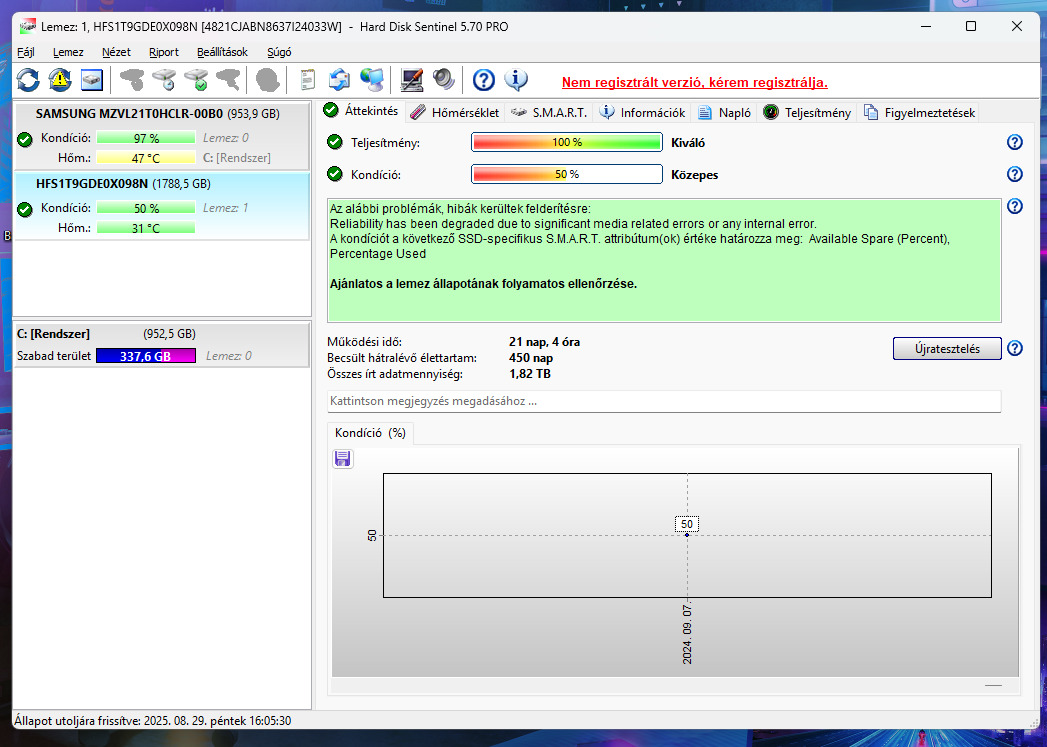Viewport: 1047px width, 747px height.
Task: Select the C: [Rendszer] partition entry
Action: pos(162,344)
